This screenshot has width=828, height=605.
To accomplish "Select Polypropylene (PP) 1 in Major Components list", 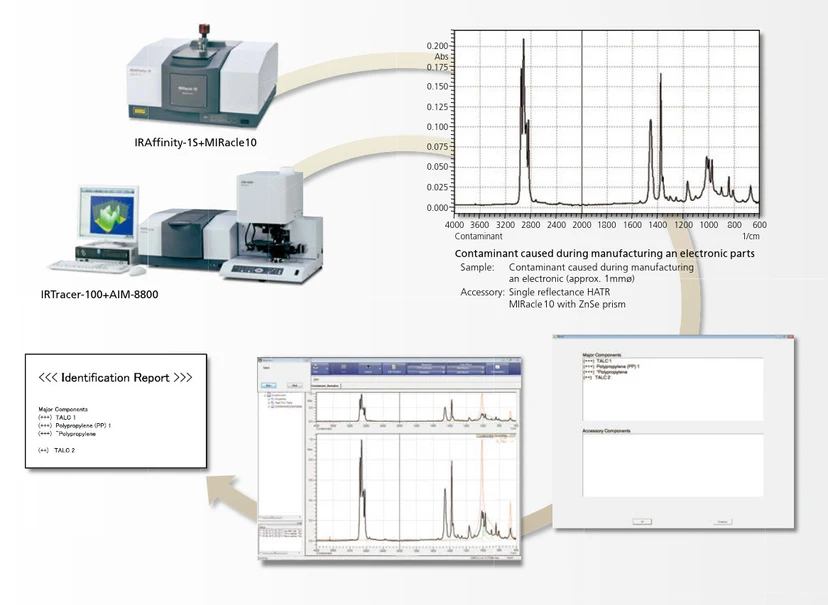I will point(618,367).
